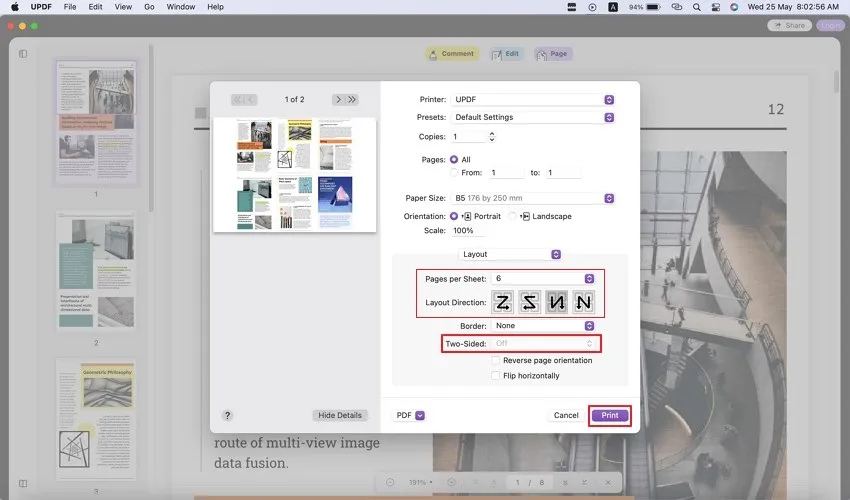The image size is (850, 500).
Task: Open print dialog help question mark
Action: pyautogui.click(x=227, y=415)
